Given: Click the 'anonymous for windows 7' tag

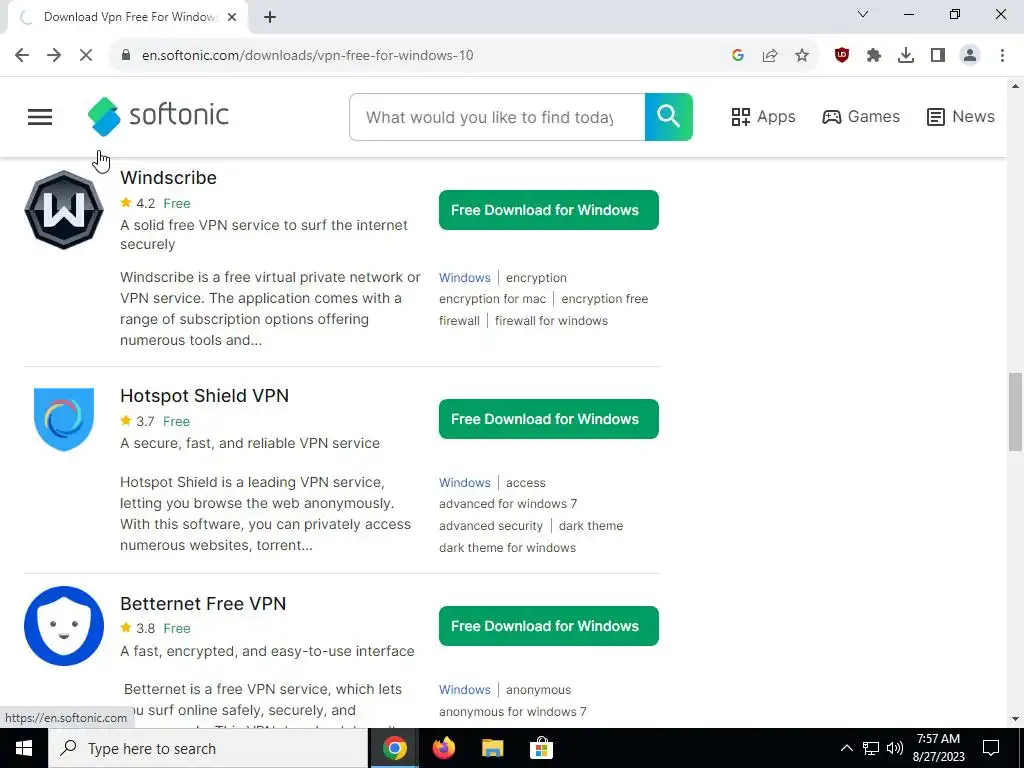Looking at the screenshot, I should click(513, 711).
